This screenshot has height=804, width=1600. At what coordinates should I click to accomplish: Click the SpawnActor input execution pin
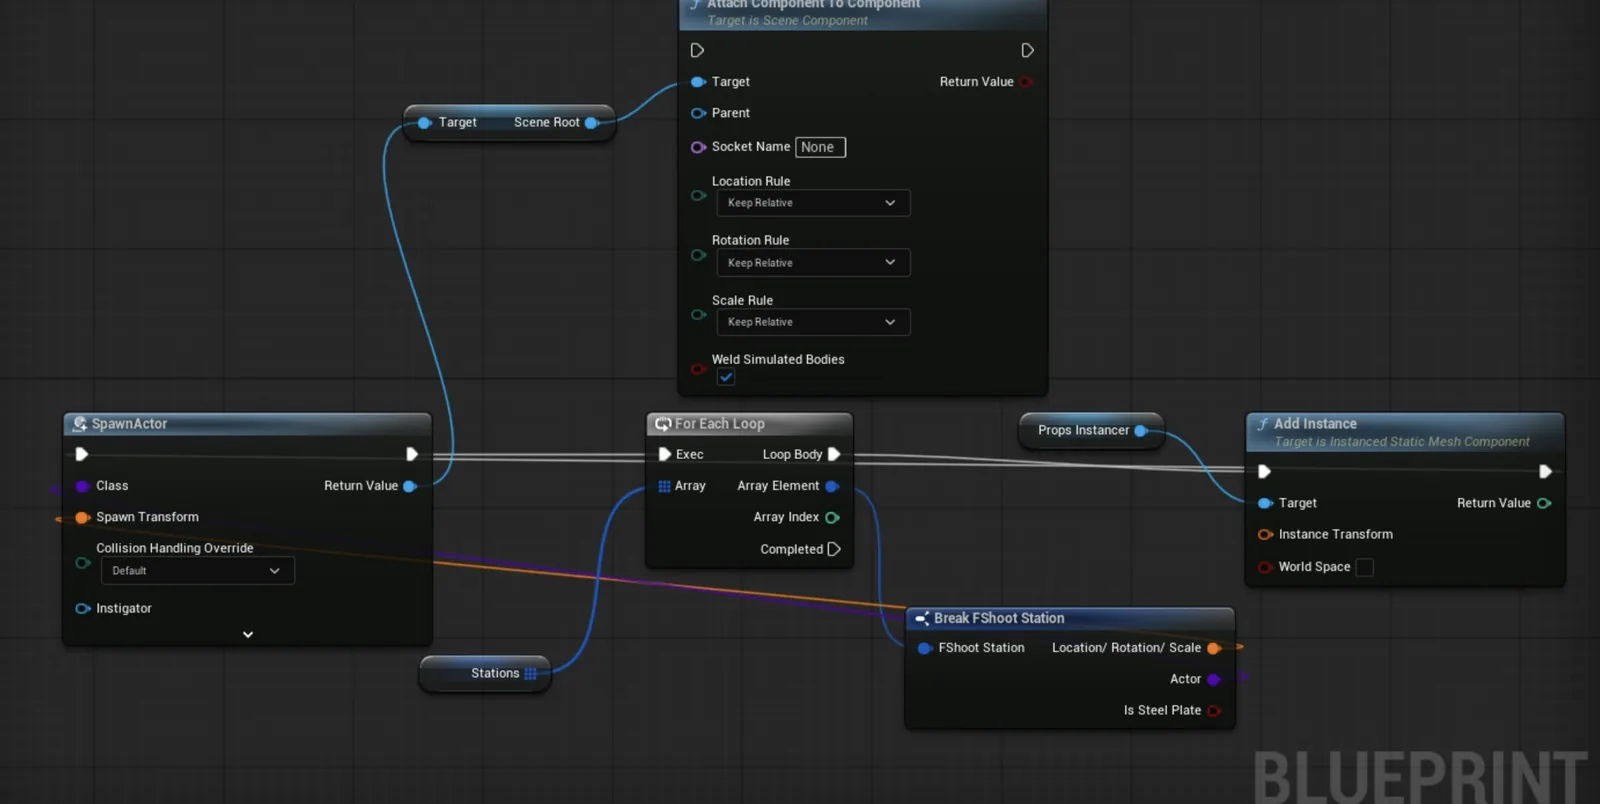[82, 454]
